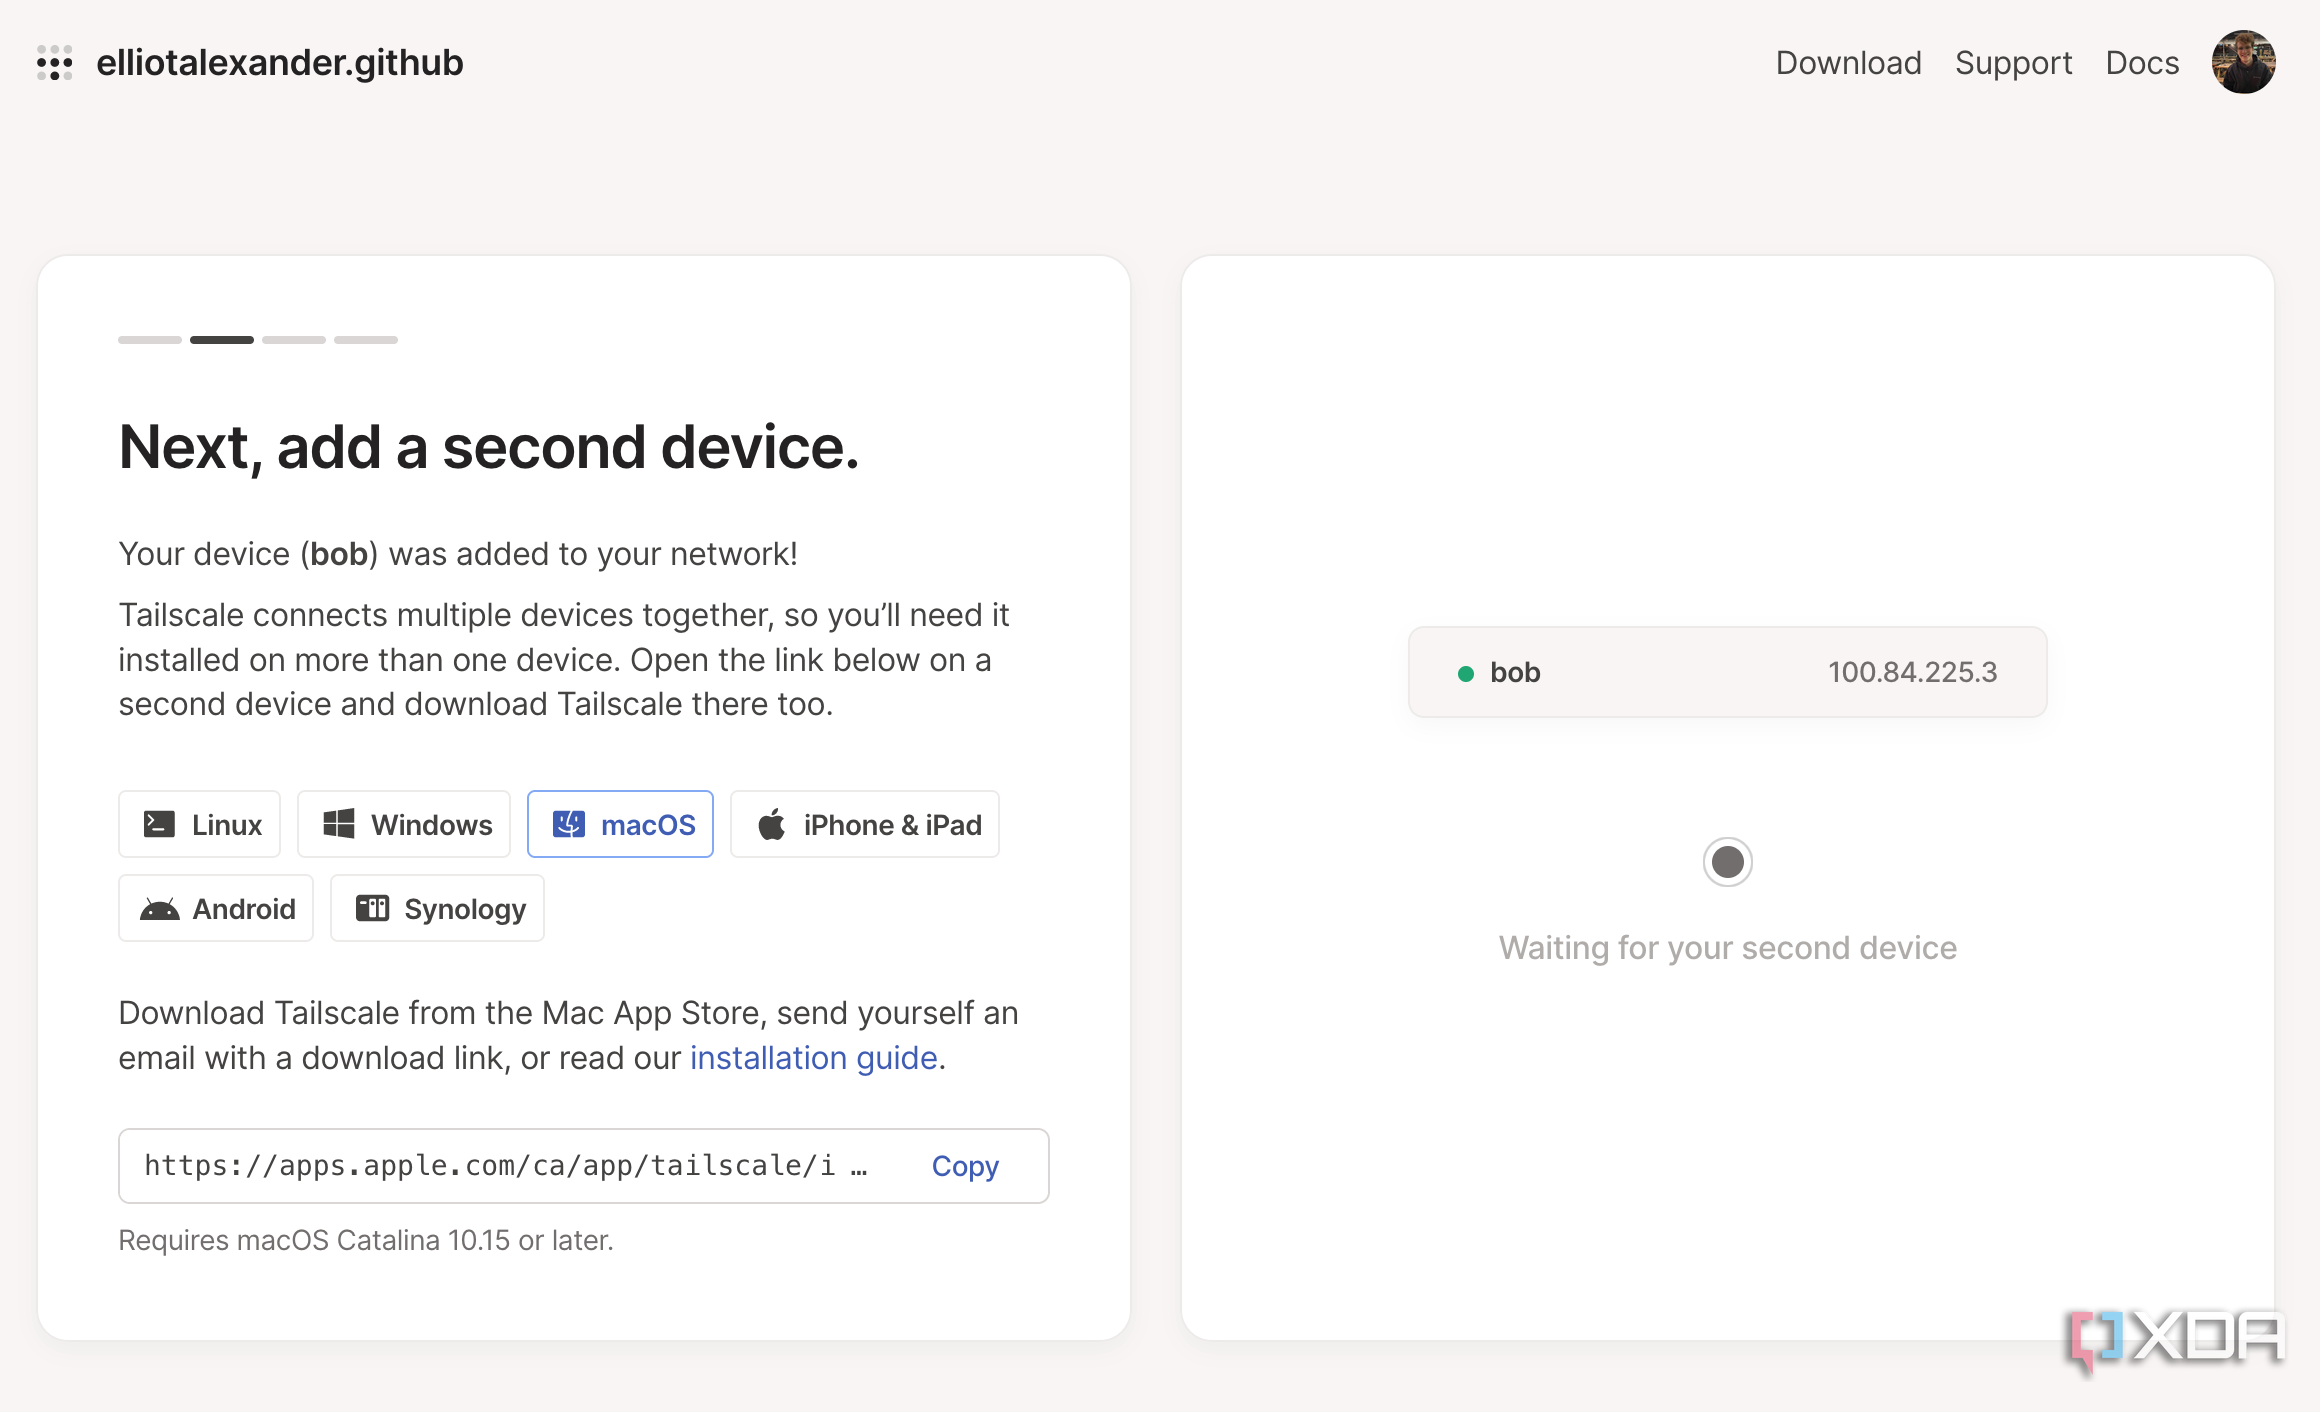Select the Linux platform tab
Image resolution: width=2320 pixels, height=1412 pixels.
[x=200, y=824]
